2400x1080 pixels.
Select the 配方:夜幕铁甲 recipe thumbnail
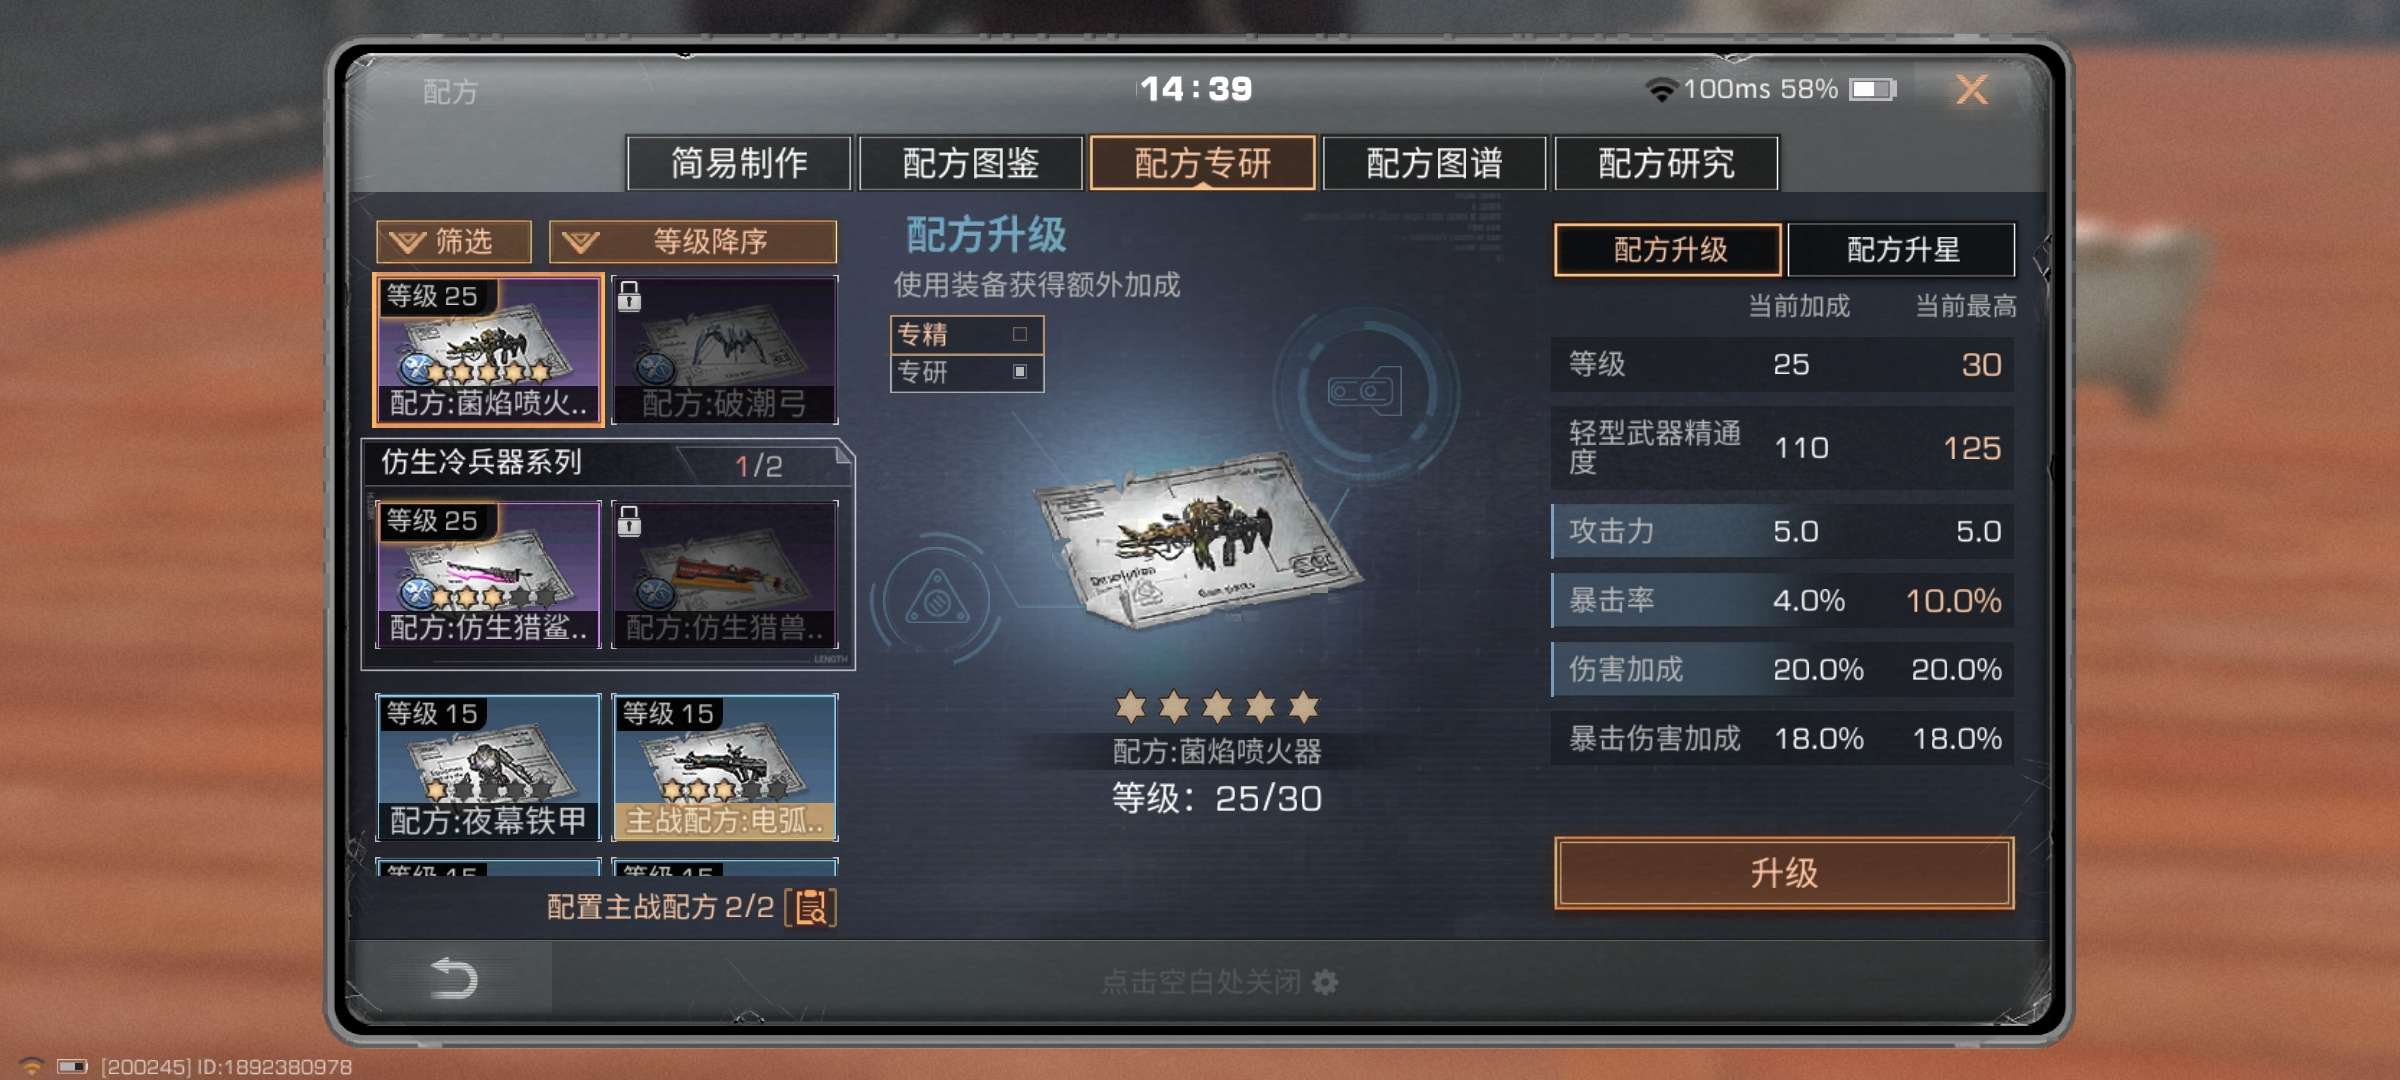pos(488,767)
